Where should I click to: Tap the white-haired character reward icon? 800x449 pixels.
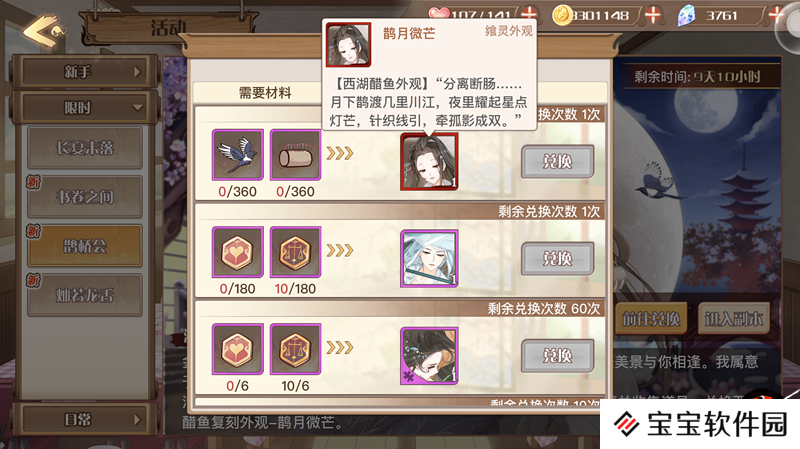(429, 258)
